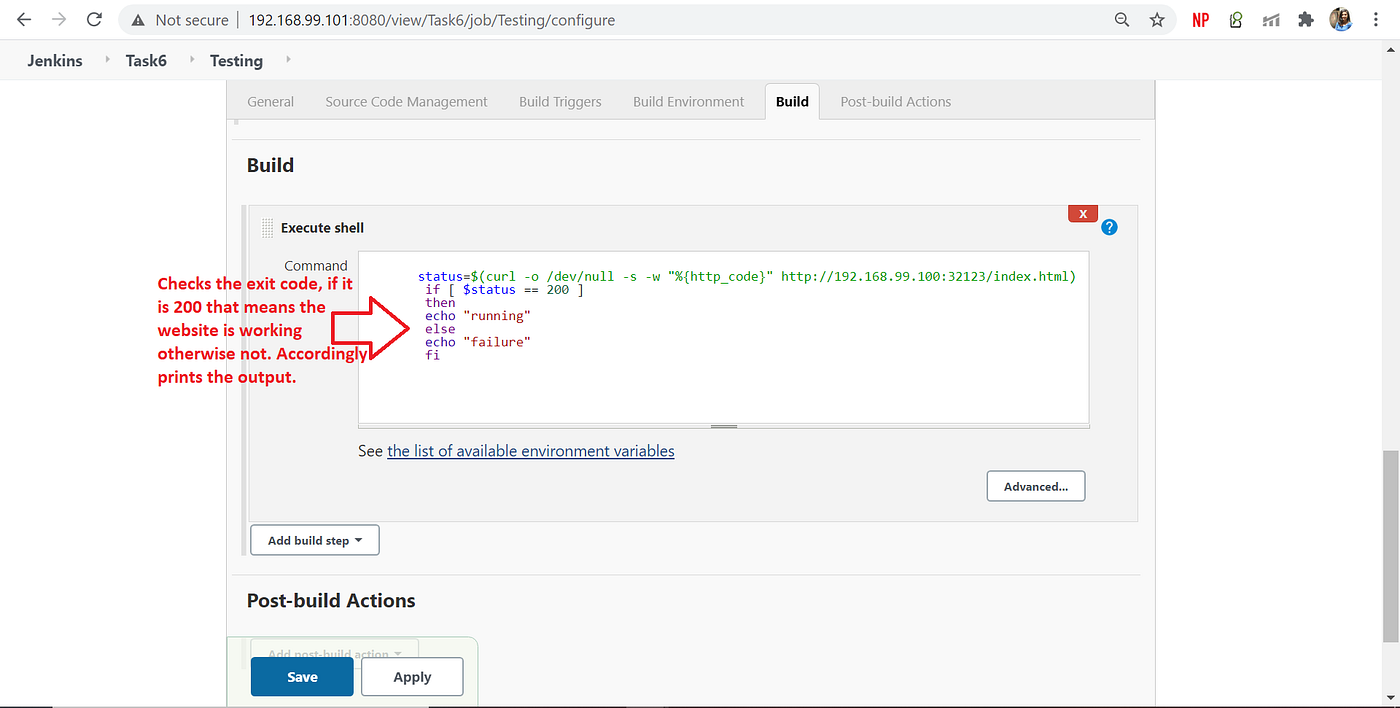Screen dimensions: 1400x708
Task: Click the echo "running" line
Action: point(477,316)
